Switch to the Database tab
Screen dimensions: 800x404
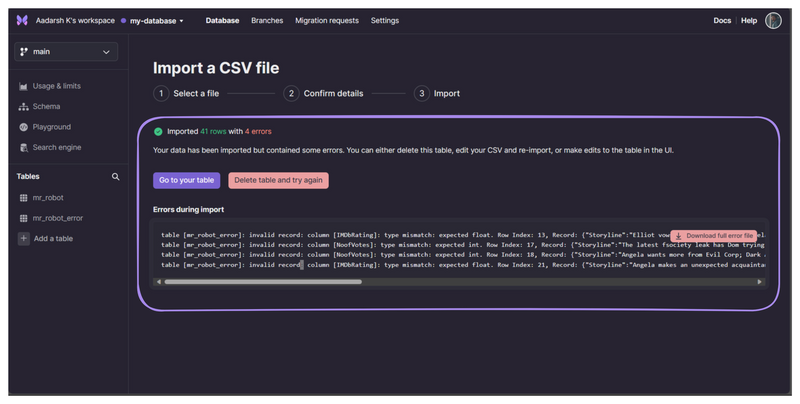coord(222,20)
